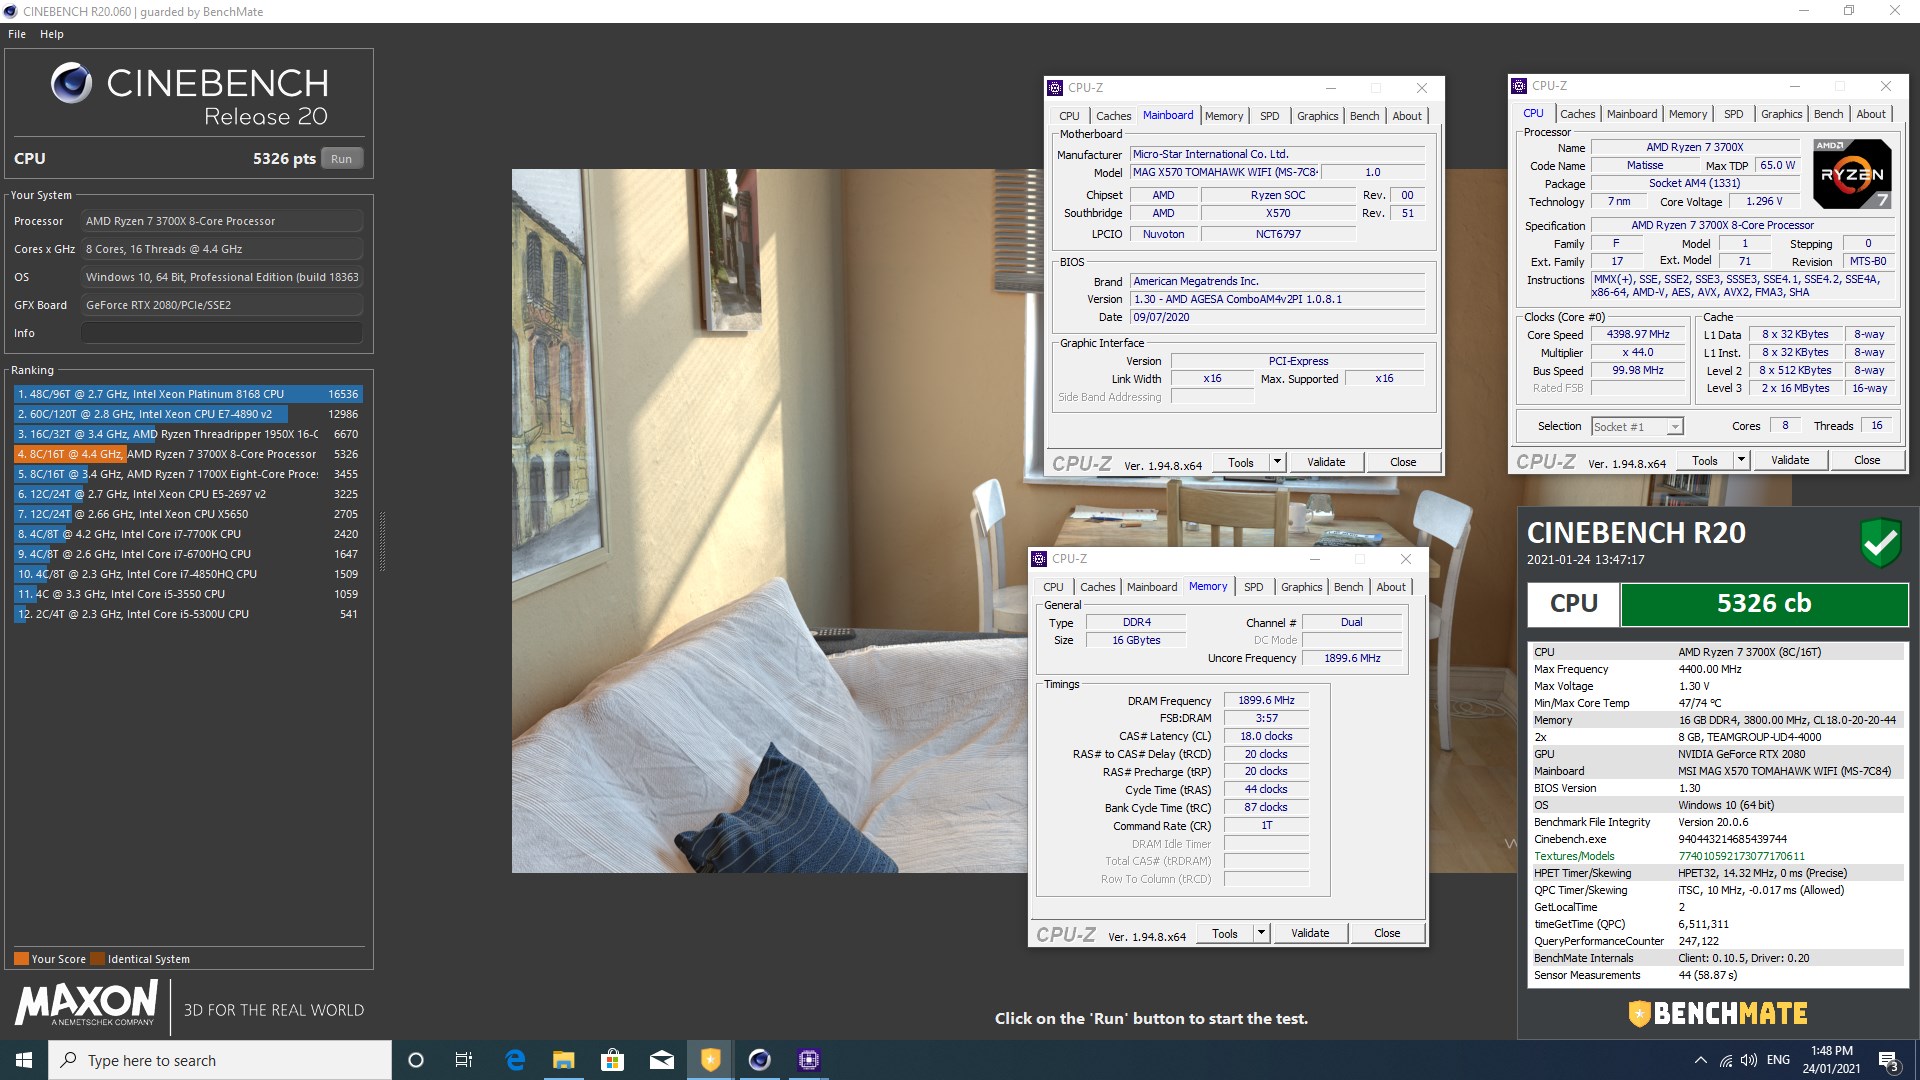This screenshot has height=1080, width=1920.
Task: Open the Help menu in Cinebench
Action: point(52,34)
